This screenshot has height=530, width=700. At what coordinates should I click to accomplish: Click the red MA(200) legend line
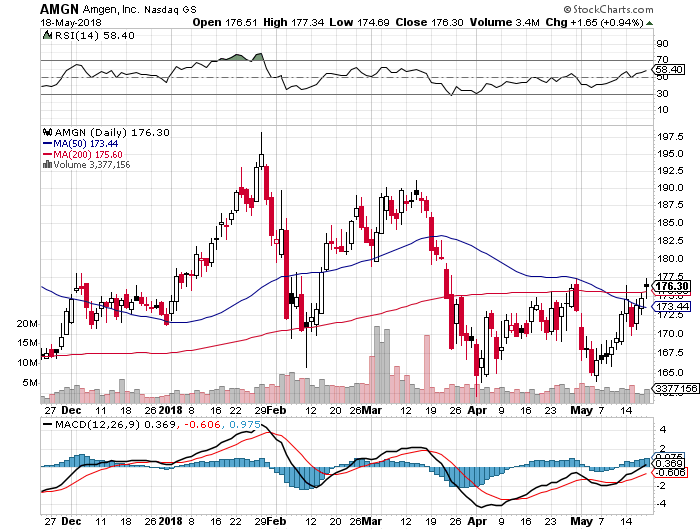pos(47,154)
